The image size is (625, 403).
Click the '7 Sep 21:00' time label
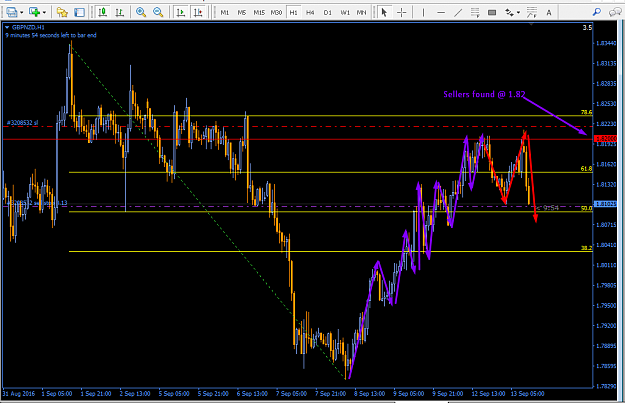pos(330,393)
